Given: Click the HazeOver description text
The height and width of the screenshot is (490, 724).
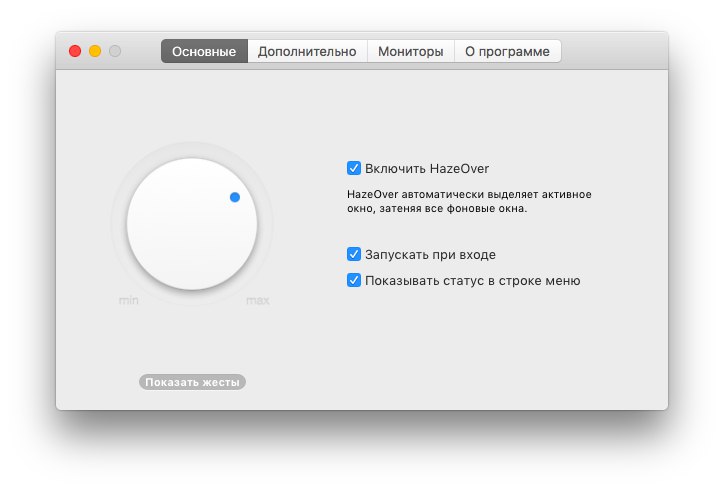Looking at the screenshot, I should pyautogui.click(x=469, y=201).
